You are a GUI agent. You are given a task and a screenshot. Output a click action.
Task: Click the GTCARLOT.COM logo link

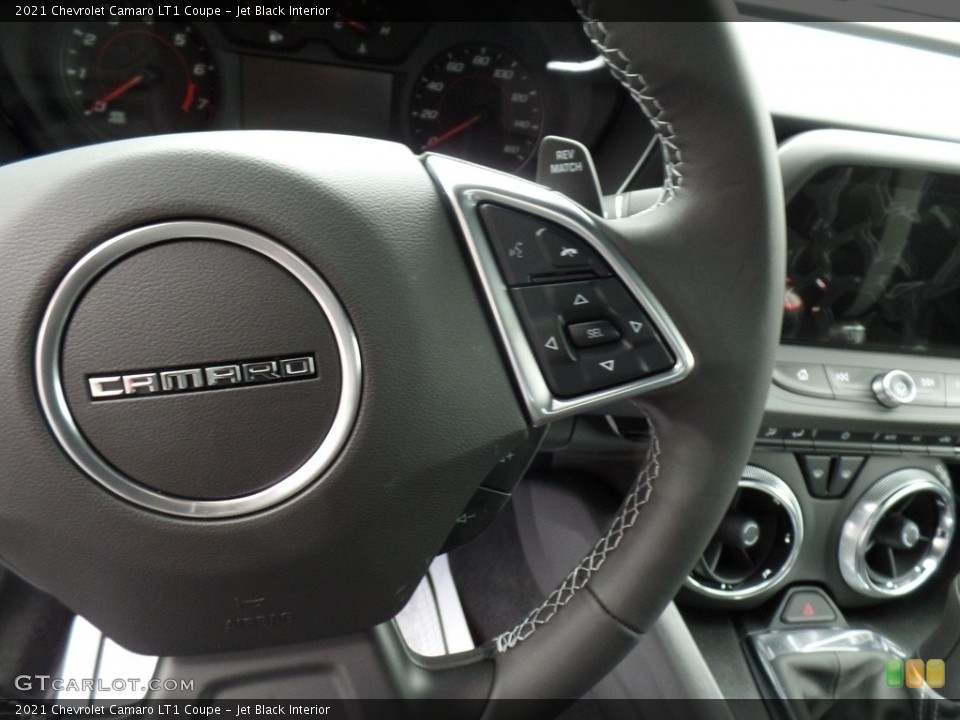click(x=104, y=684)
